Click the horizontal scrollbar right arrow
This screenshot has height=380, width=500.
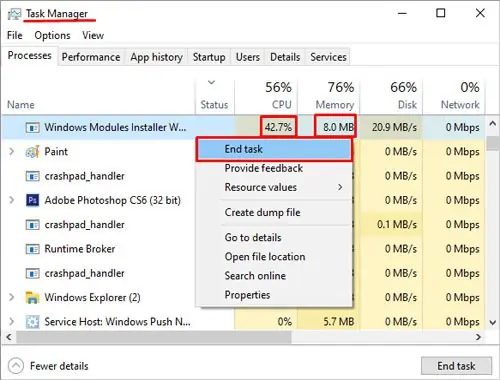(478, 337)
